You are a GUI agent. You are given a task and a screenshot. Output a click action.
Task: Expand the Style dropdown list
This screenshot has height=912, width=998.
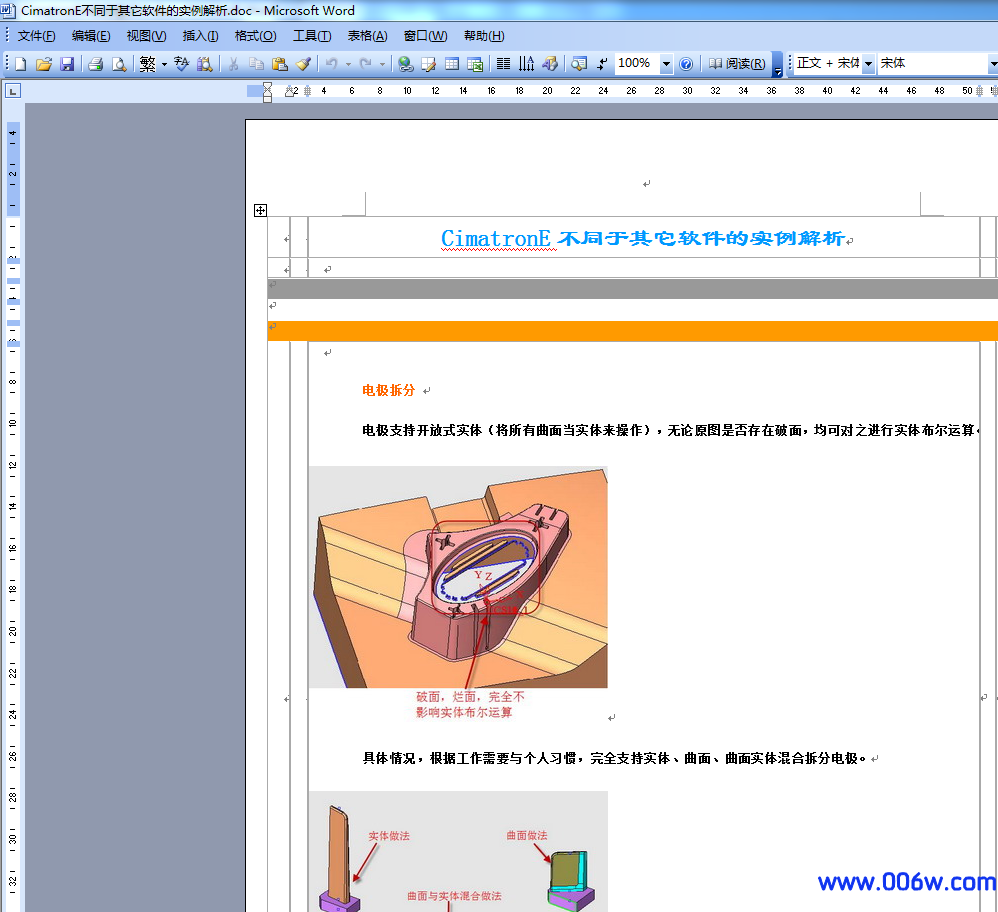pos(868,64)
